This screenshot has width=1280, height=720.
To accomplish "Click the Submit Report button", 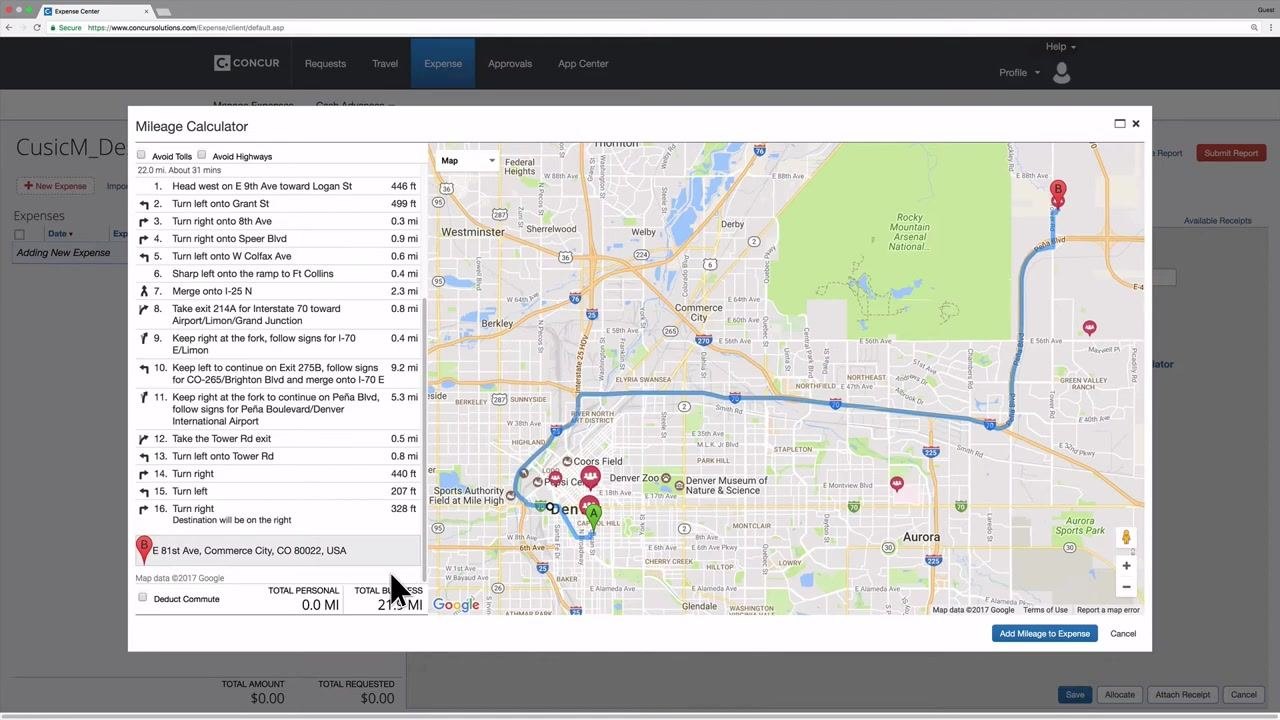I will 1231,153.
